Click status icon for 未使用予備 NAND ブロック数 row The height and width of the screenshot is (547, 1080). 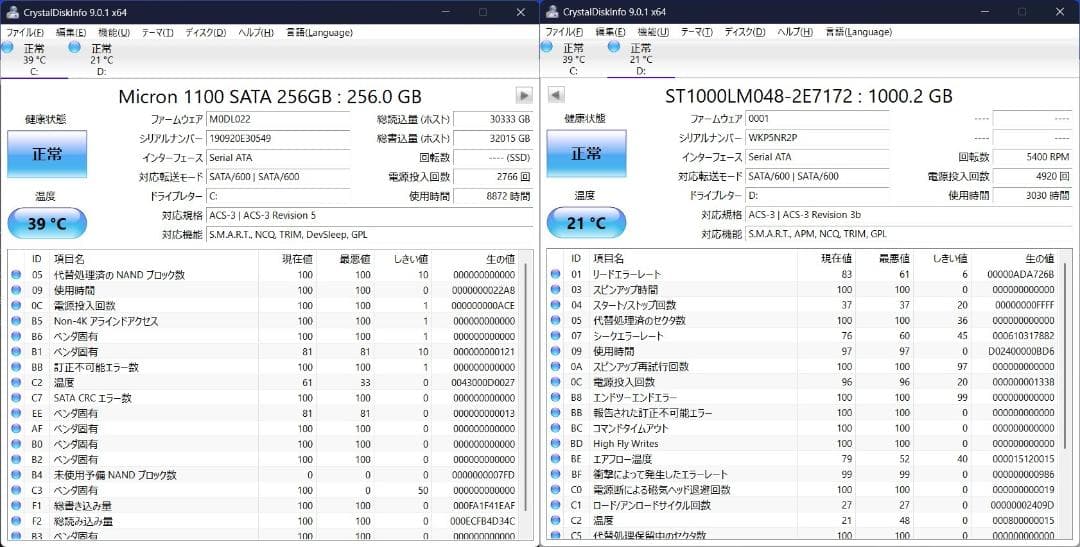tap(17, 475)
